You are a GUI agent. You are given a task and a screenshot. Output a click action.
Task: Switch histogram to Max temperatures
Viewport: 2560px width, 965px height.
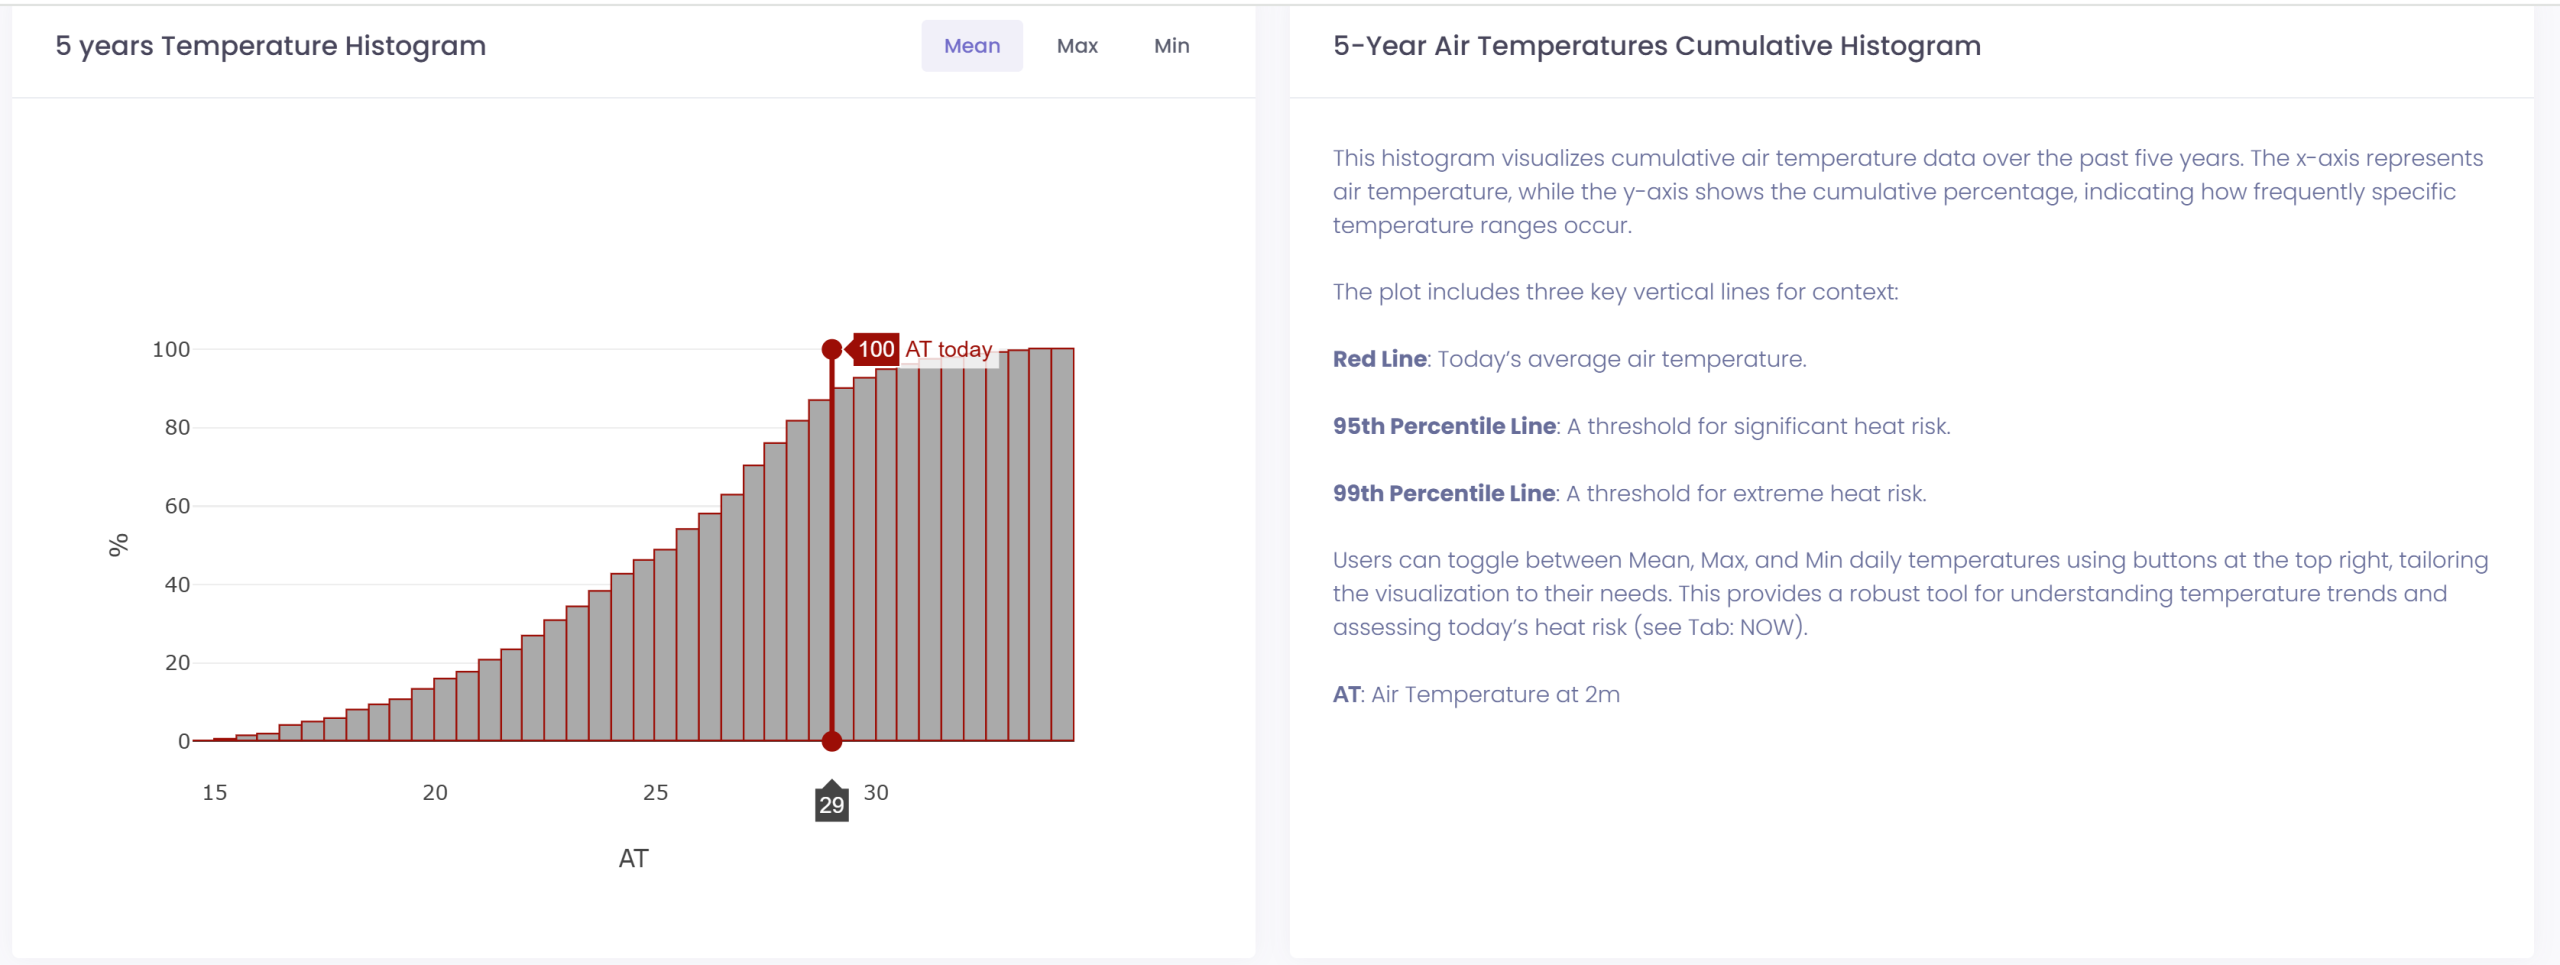point(1077,46)
